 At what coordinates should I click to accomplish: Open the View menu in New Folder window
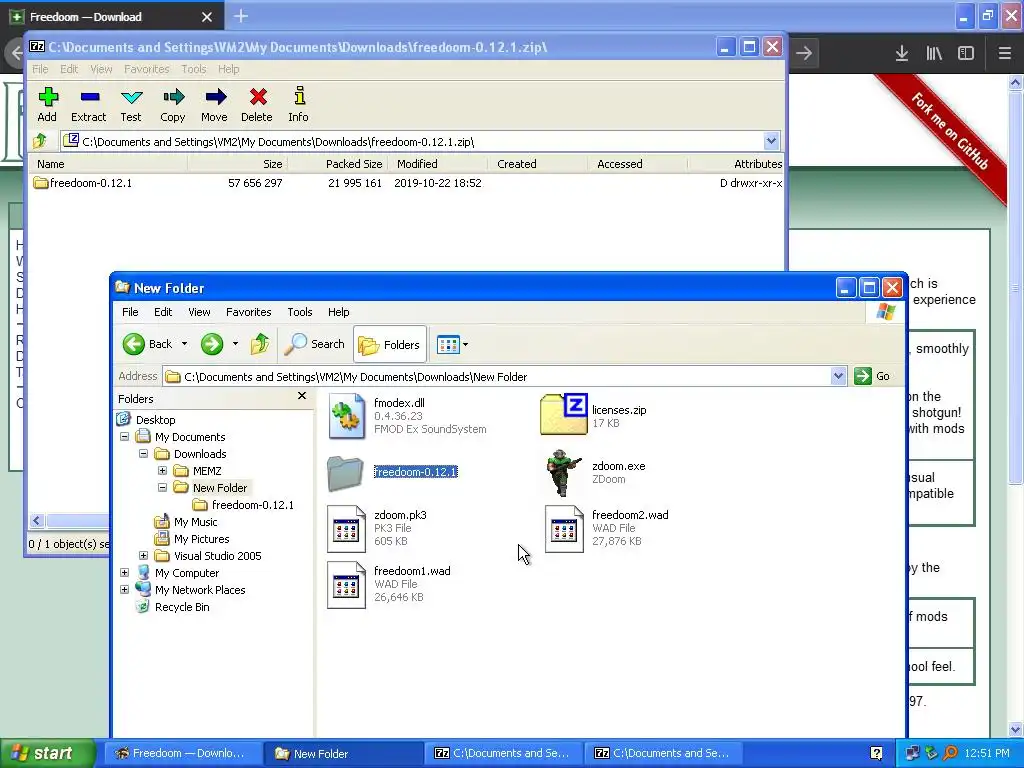pyautogui.click(x=199, y=312)
